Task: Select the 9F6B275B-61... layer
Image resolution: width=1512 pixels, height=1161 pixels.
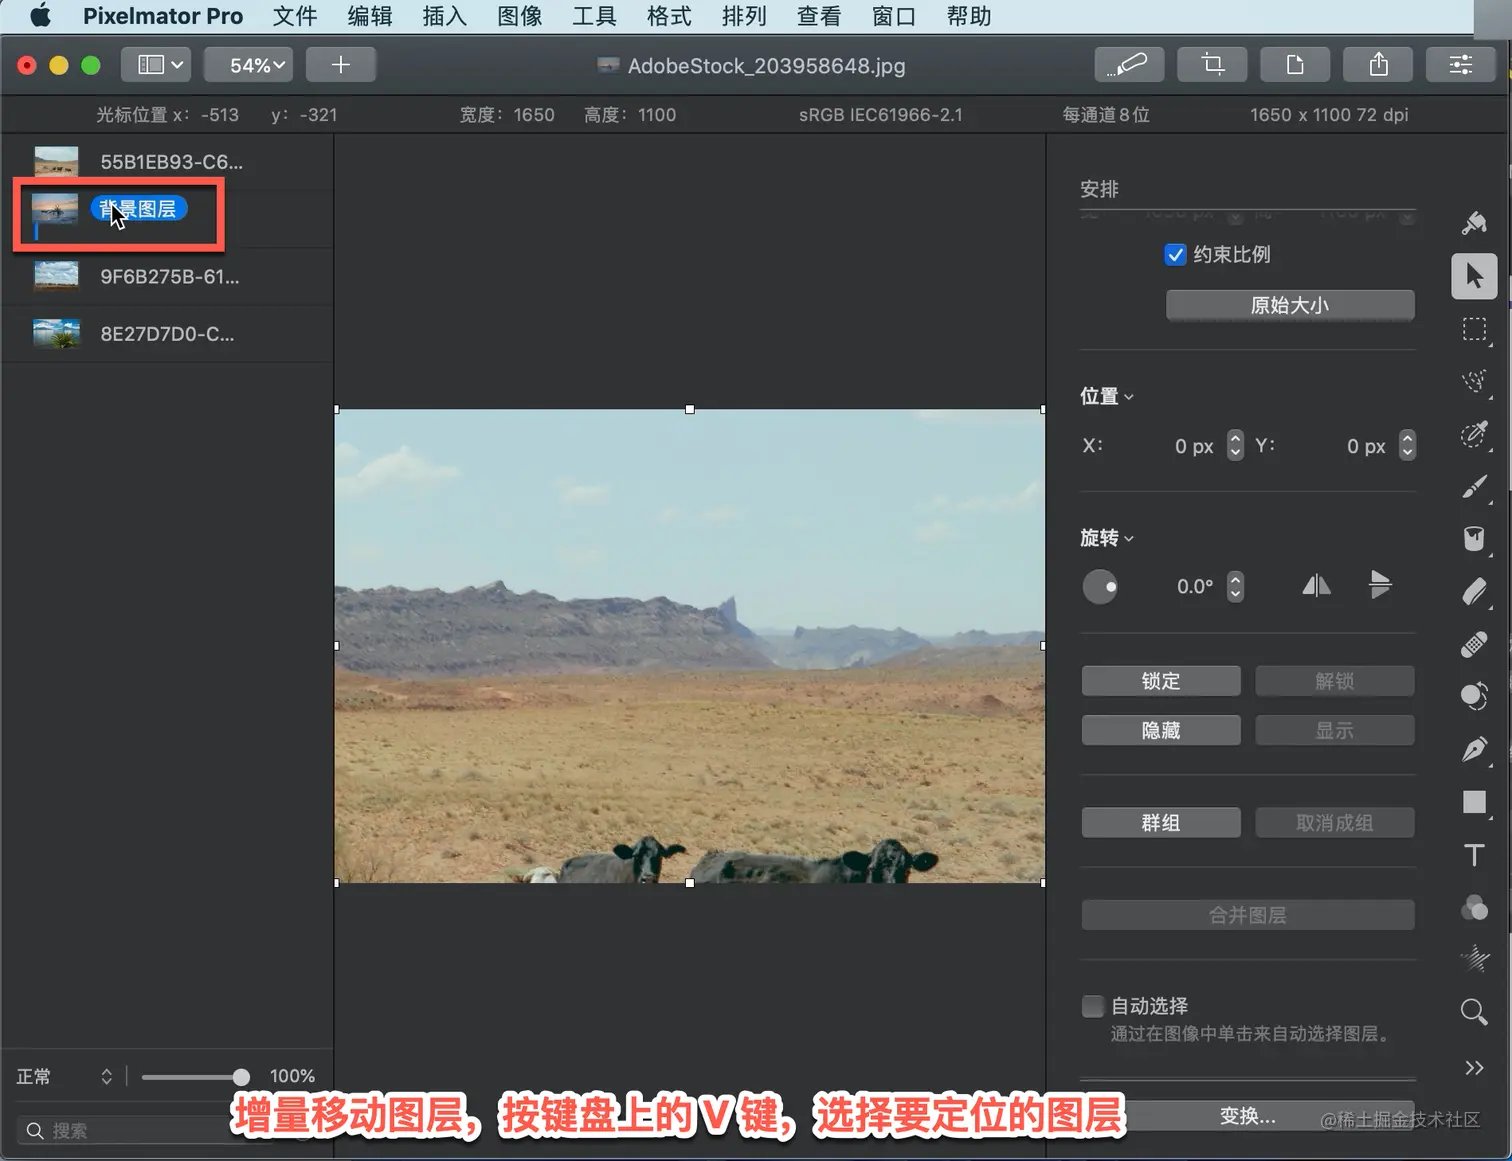Action: coord(168,277)
